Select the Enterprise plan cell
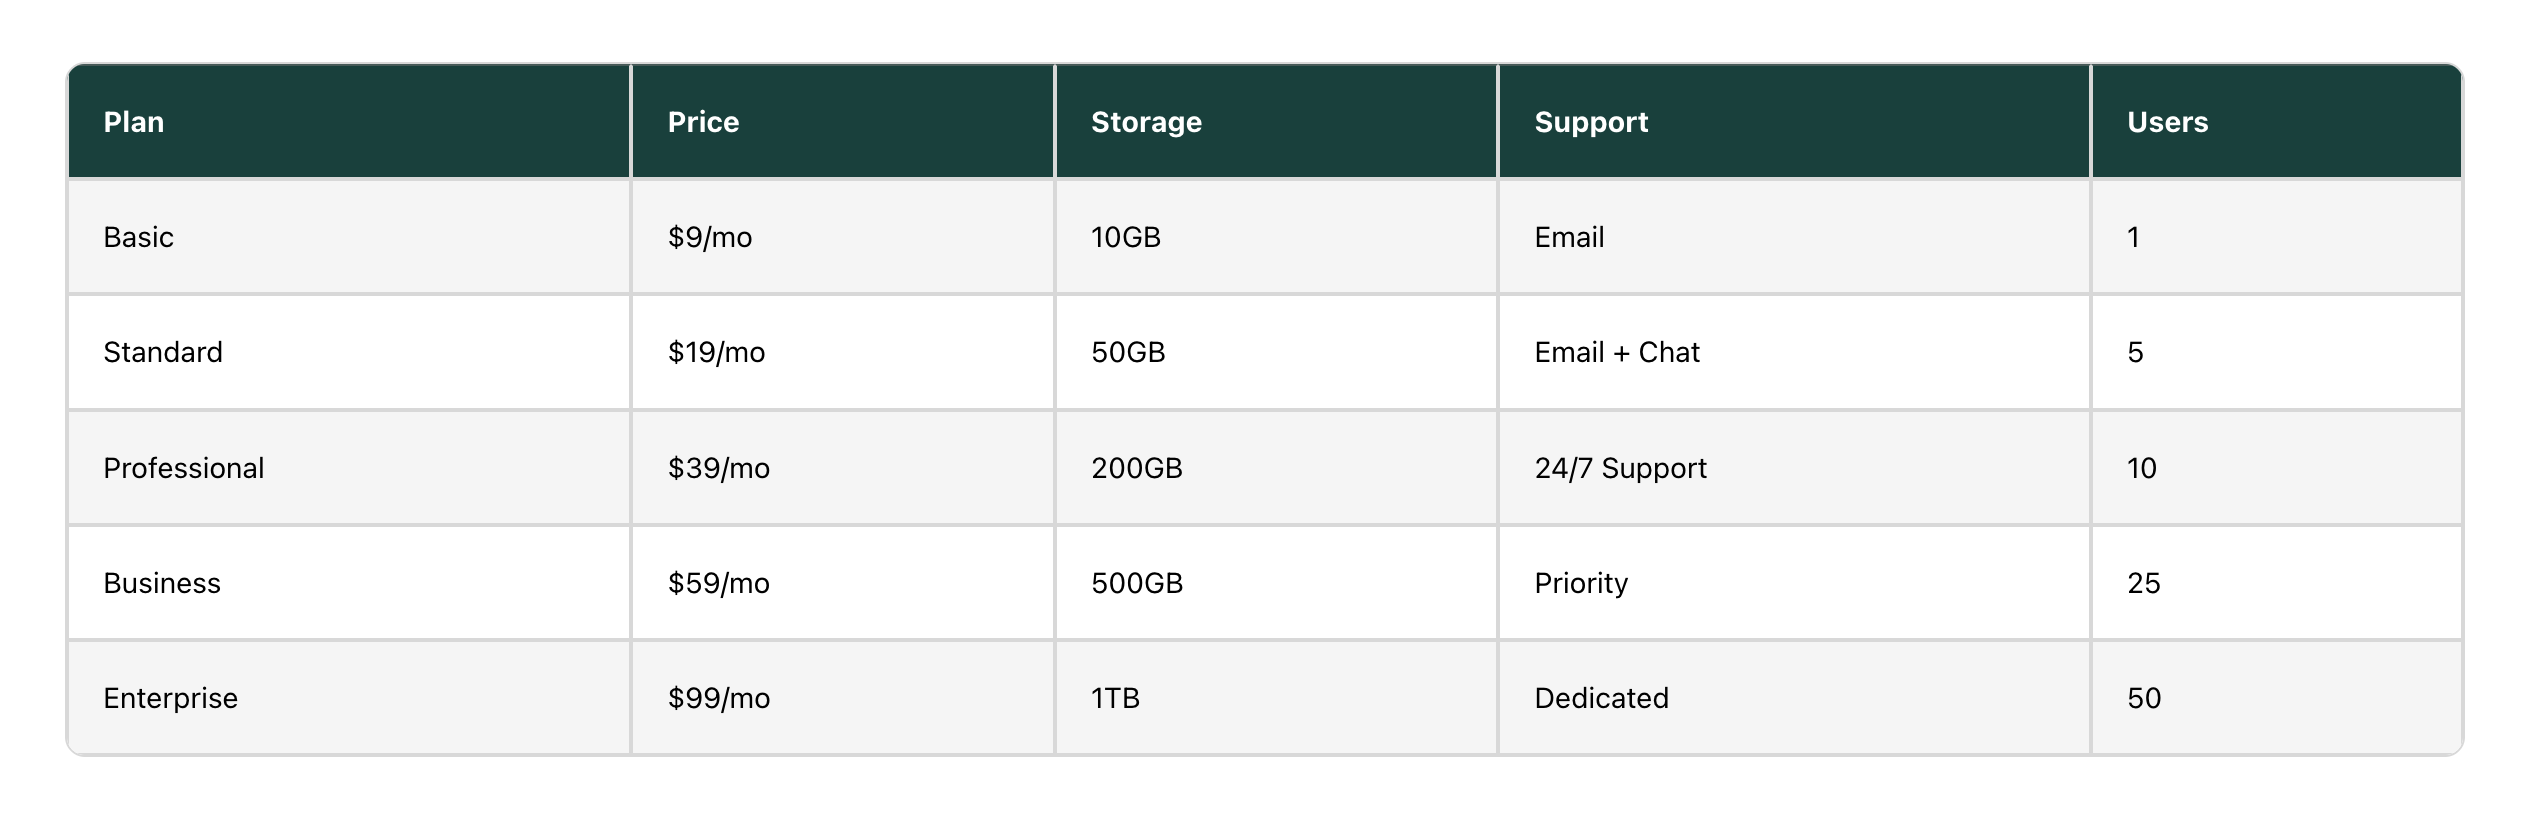The height and width of the screenshot is (818, 2528). click(349, 698)
